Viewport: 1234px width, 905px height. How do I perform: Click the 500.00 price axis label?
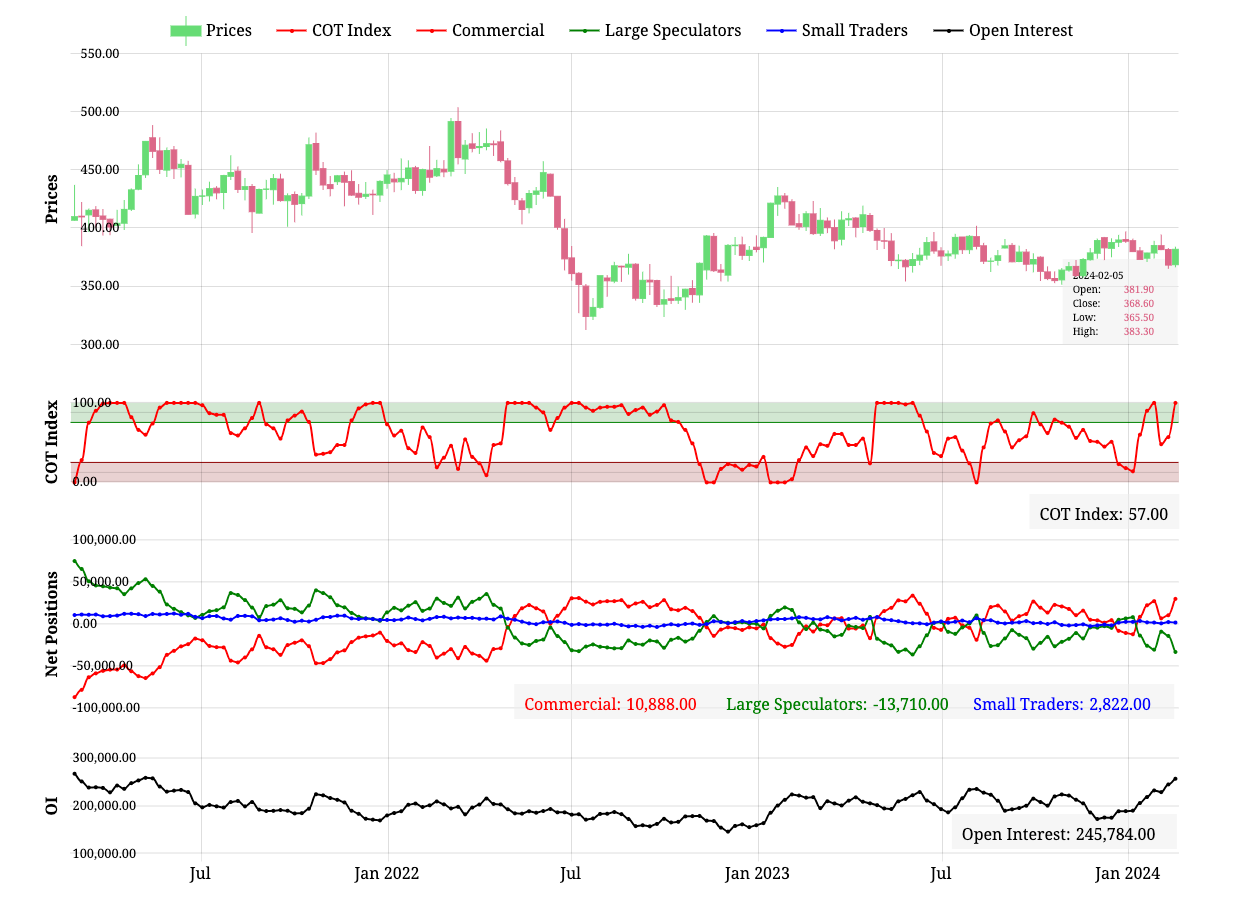100,111
